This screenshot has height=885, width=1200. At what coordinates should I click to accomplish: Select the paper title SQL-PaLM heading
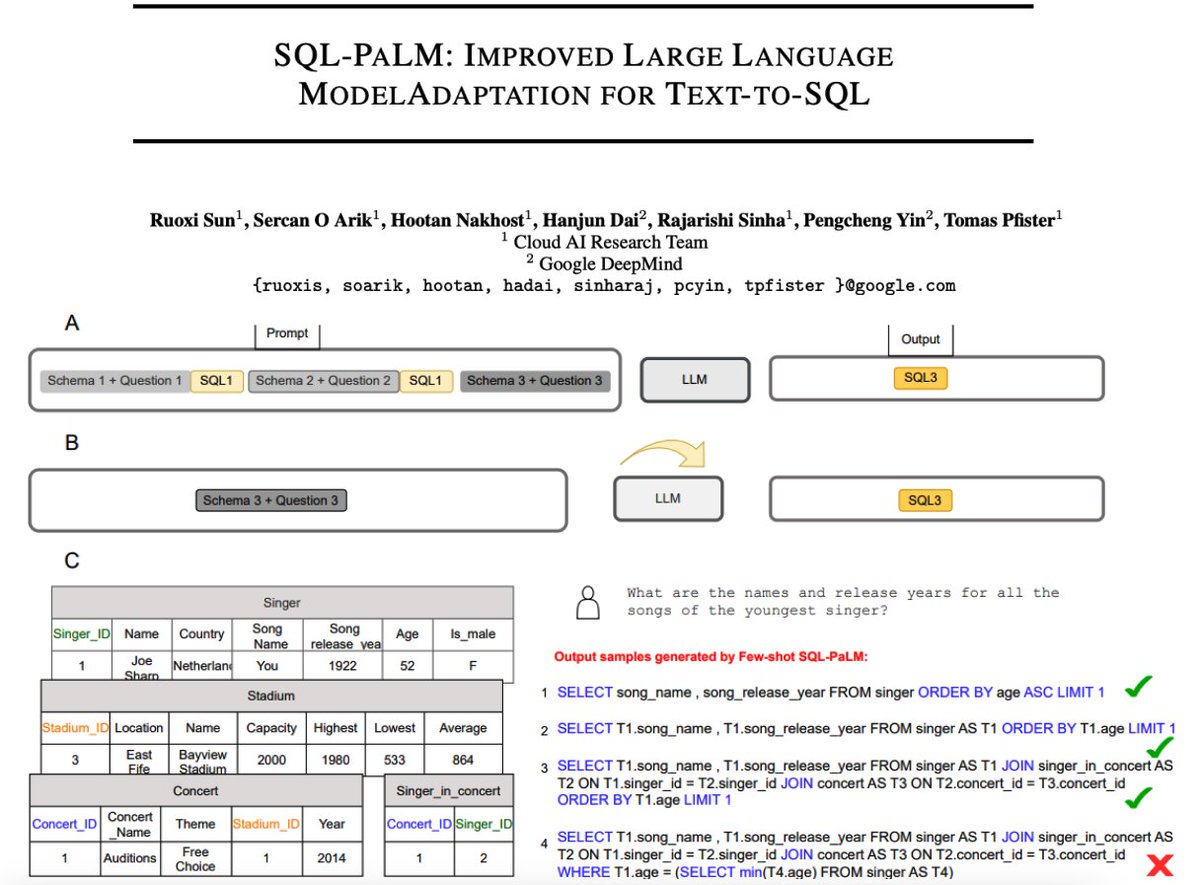point(583,74)
